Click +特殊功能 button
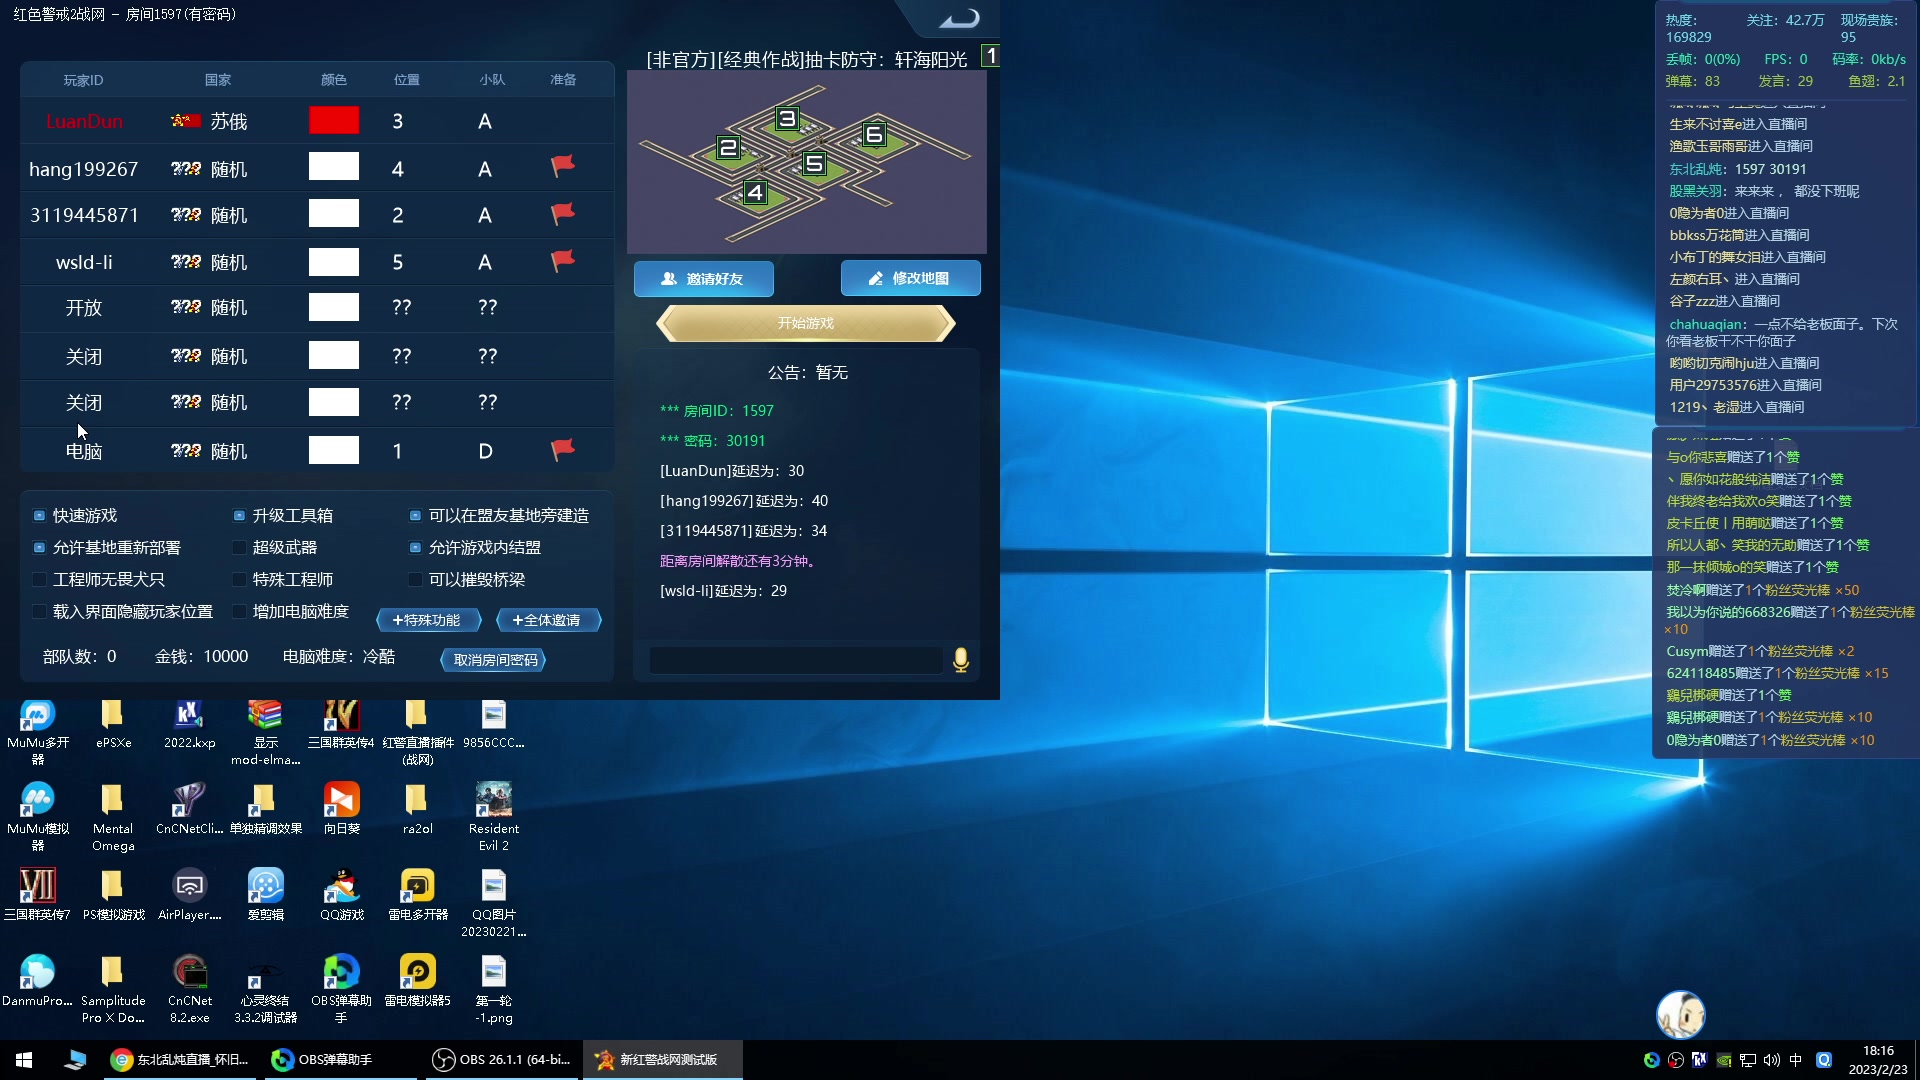Screen dimensions: 1920x1080 pyautogui.click(x=428, y=620)
